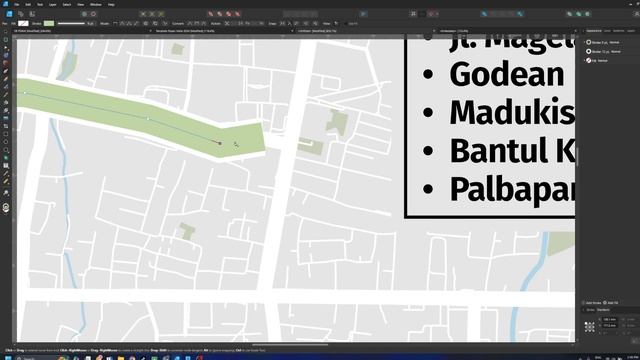This screenshot has width=640, height=360.
Task: Select the Node tool
Action: pos(6,47)
